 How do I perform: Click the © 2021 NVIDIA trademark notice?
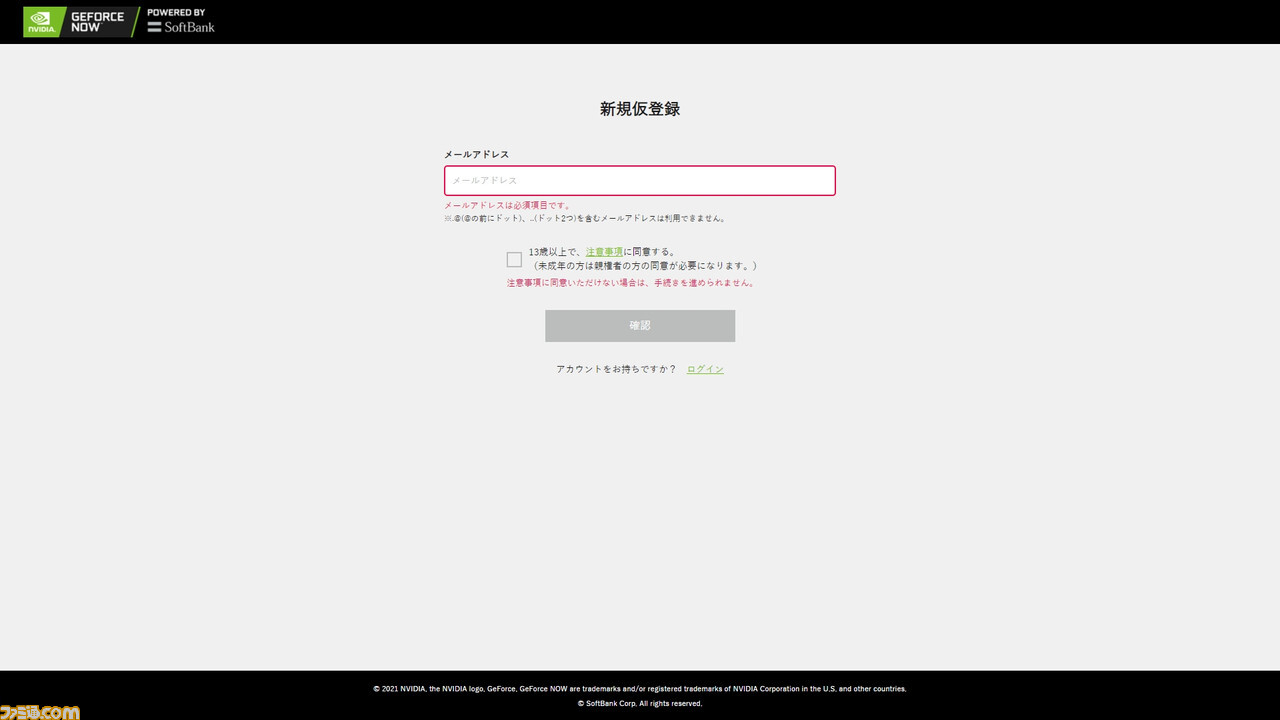pos(640,689)
